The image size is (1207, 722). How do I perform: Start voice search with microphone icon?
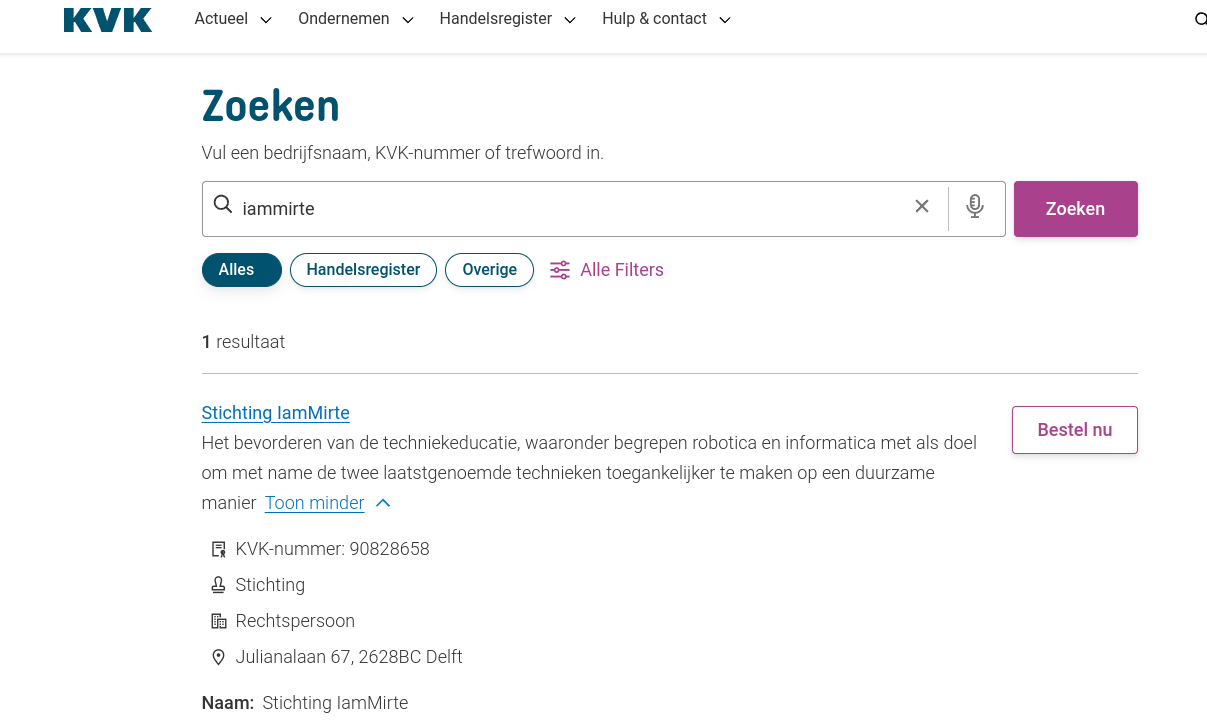[975, 207]
